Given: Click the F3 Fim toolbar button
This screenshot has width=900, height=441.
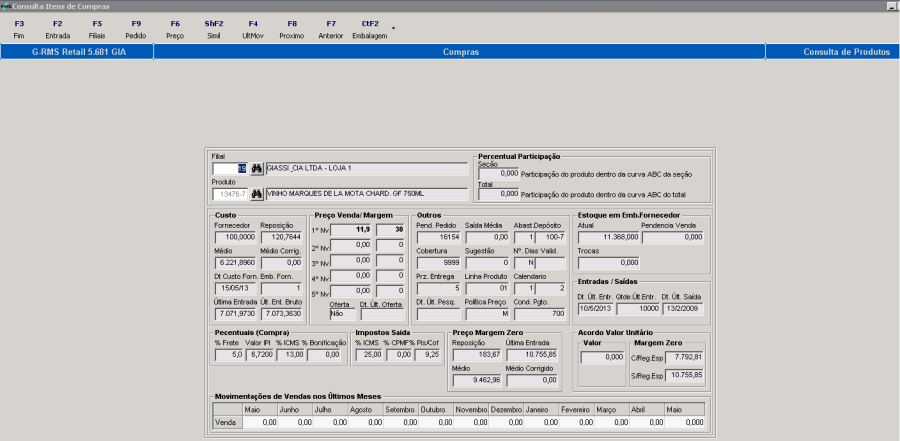Looking at the screenshot, I should coord(19,28).
